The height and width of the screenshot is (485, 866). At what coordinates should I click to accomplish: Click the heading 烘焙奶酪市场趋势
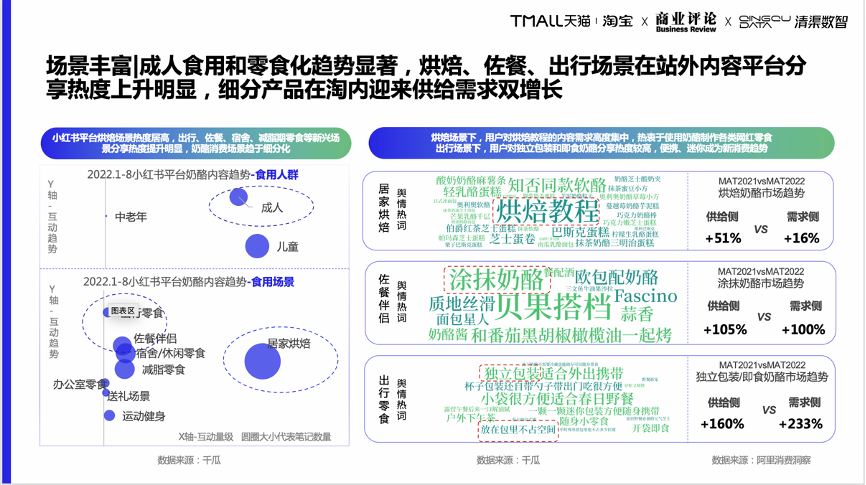click(761, 193)
